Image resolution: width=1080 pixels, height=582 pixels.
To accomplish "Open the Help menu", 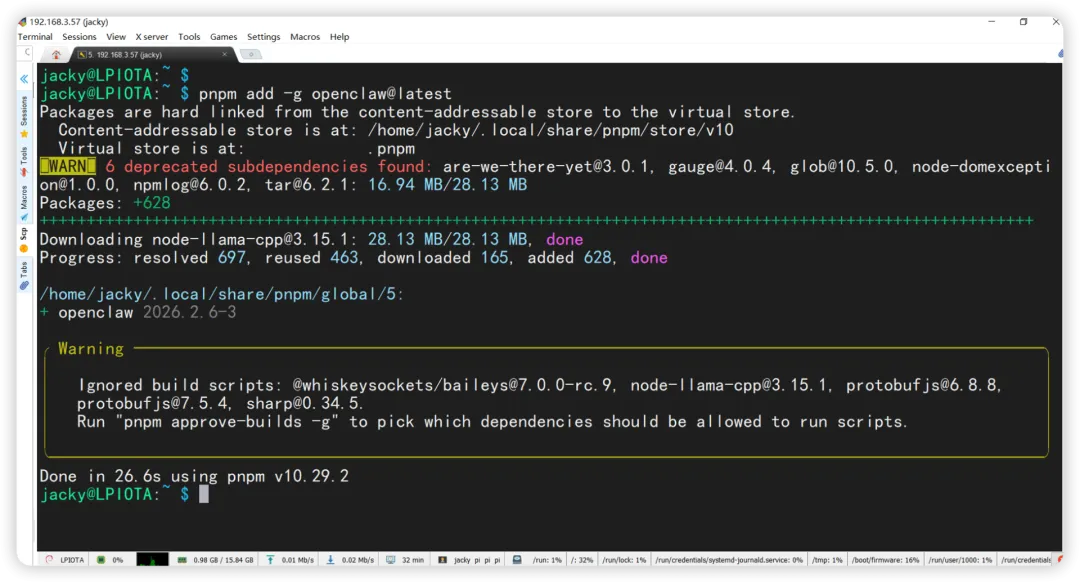I will [339, 37].
